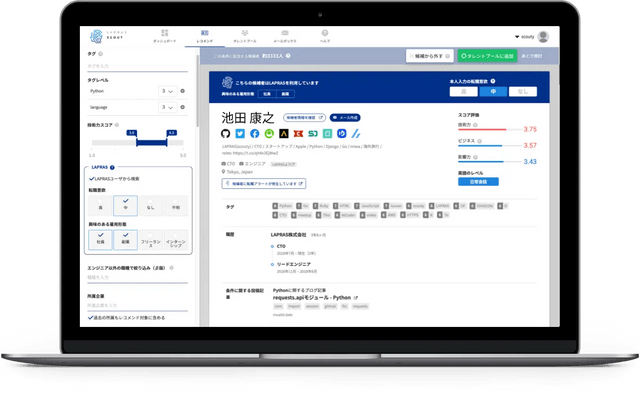Click the LAPRAS SCOUT logo in header
The height and width of the screenshot is (394, 640).
coord(108,36)
